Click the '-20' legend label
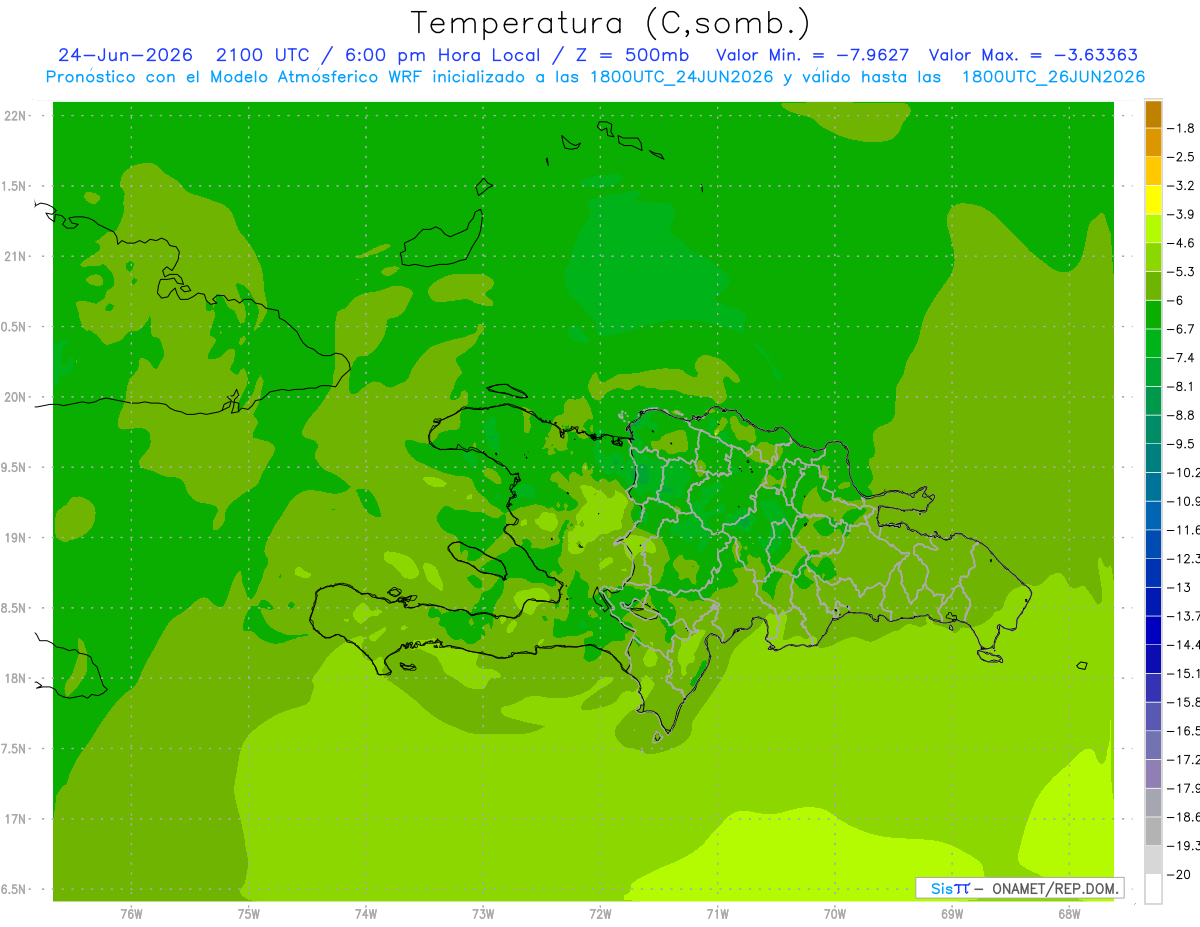This screenshot has height=927, width=1200. pos(1178,875)
